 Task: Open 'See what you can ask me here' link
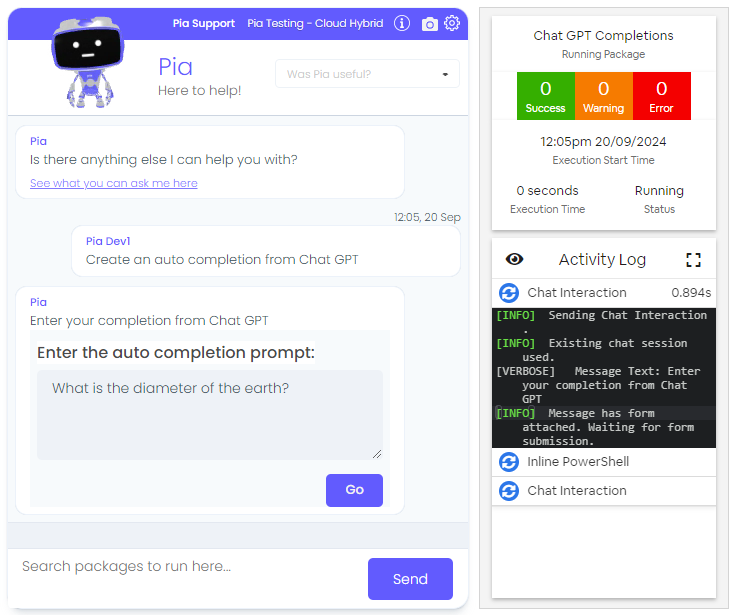113,183
